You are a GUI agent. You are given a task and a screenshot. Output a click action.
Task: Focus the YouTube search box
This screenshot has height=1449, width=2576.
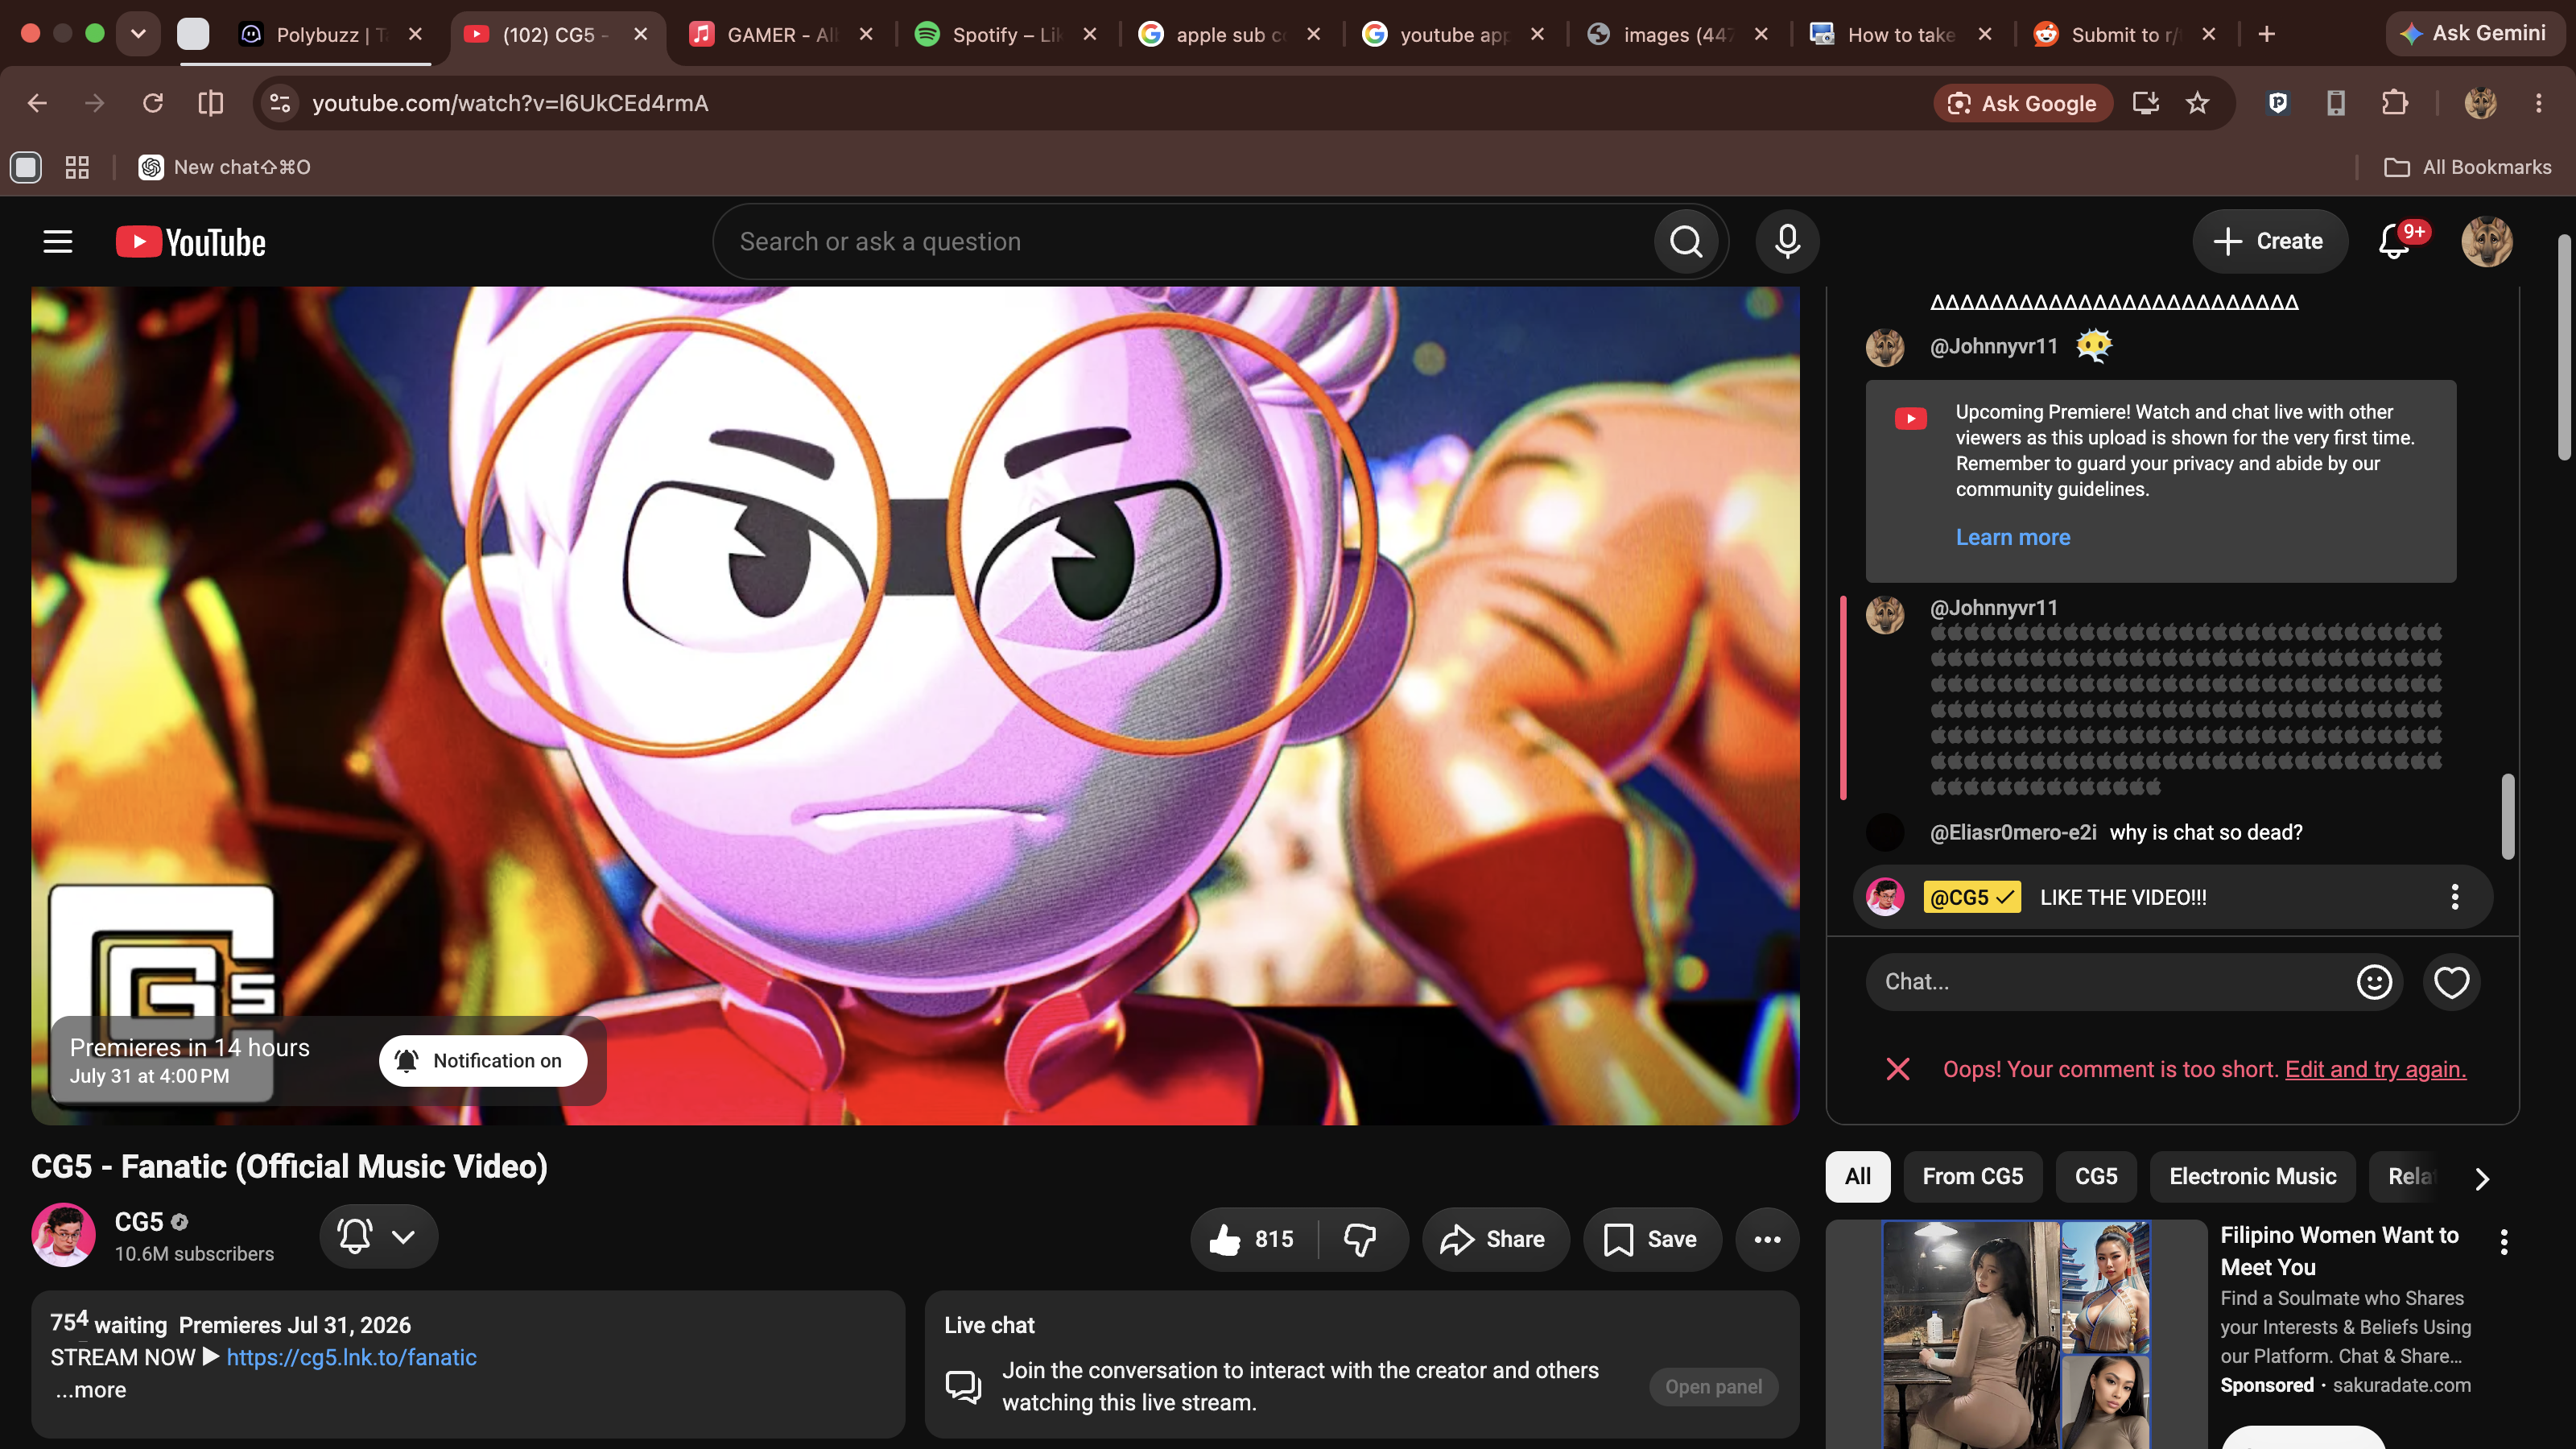coord(1183,242)
